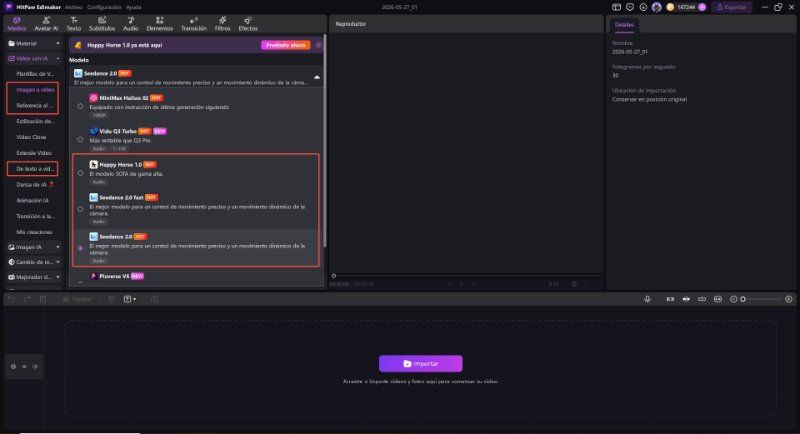This screenshot has width=800, height=434.
Task: Click the download icon in title bar
Action: [643, 7]
